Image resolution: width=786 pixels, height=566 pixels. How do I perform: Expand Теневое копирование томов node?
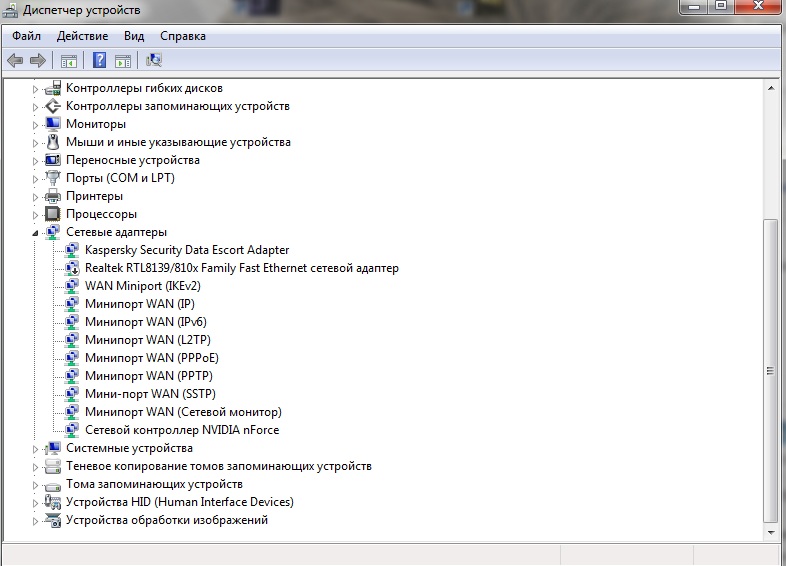(35, 467)
